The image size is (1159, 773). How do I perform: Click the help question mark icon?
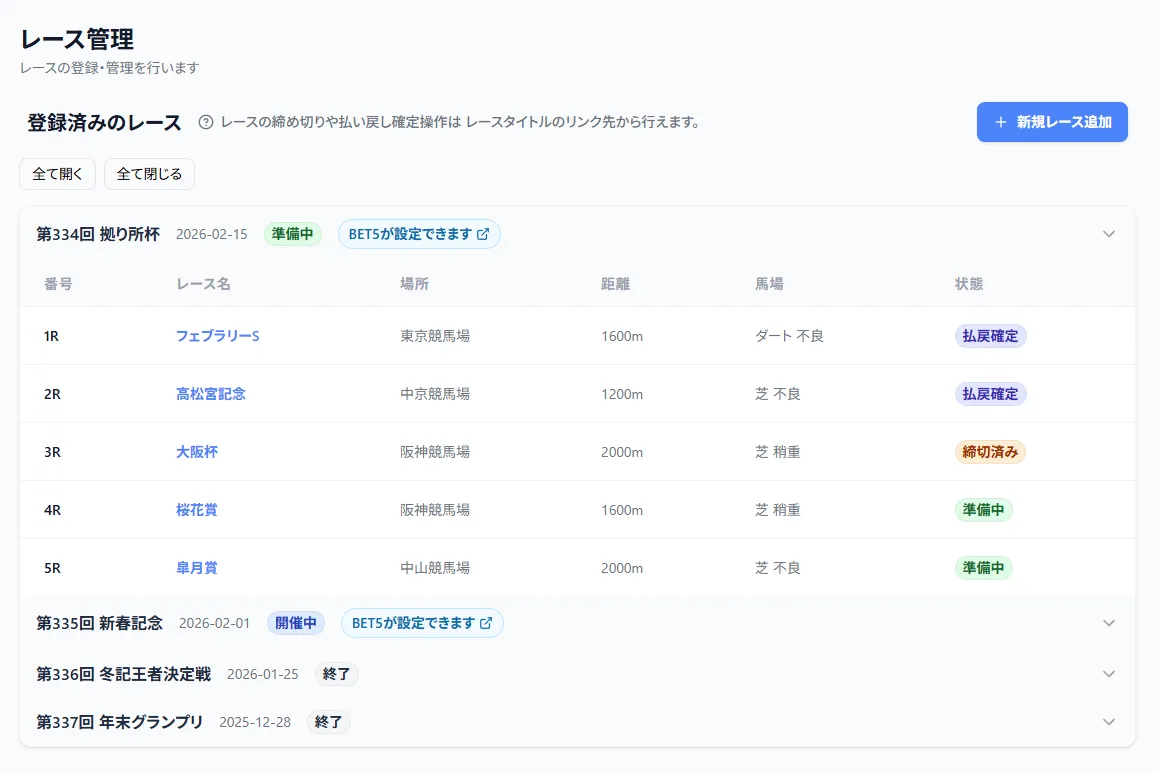pos(206,124)
